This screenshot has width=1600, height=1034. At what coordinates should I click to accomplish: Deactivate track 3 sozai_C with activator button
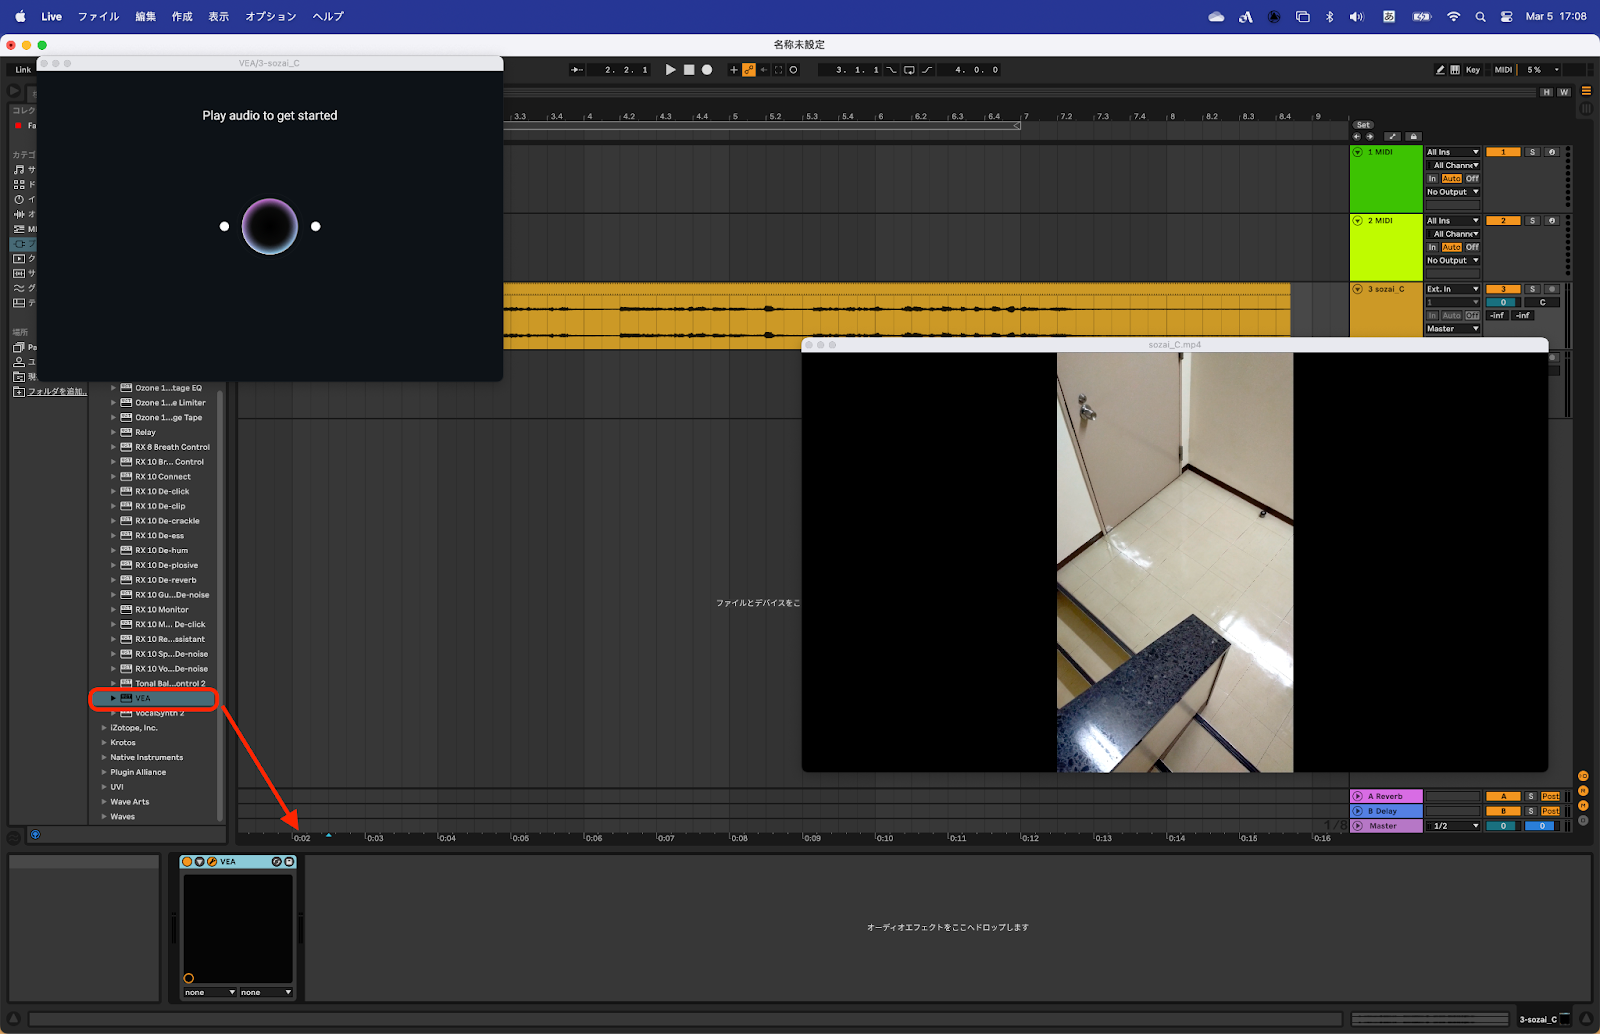click(x=1502, y=289)
